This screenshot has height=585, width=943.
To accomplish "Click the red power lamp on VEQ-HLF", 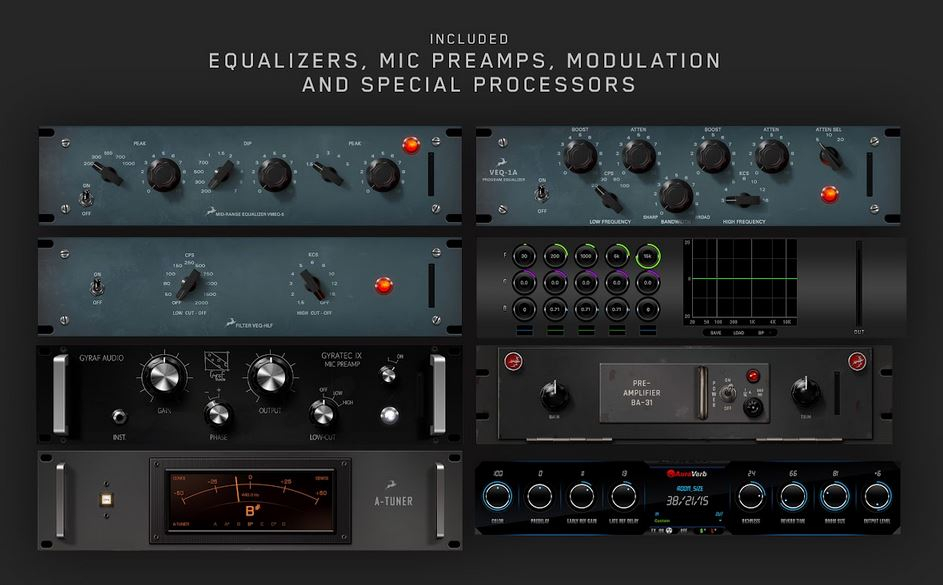I will click(x=384, y=285).
